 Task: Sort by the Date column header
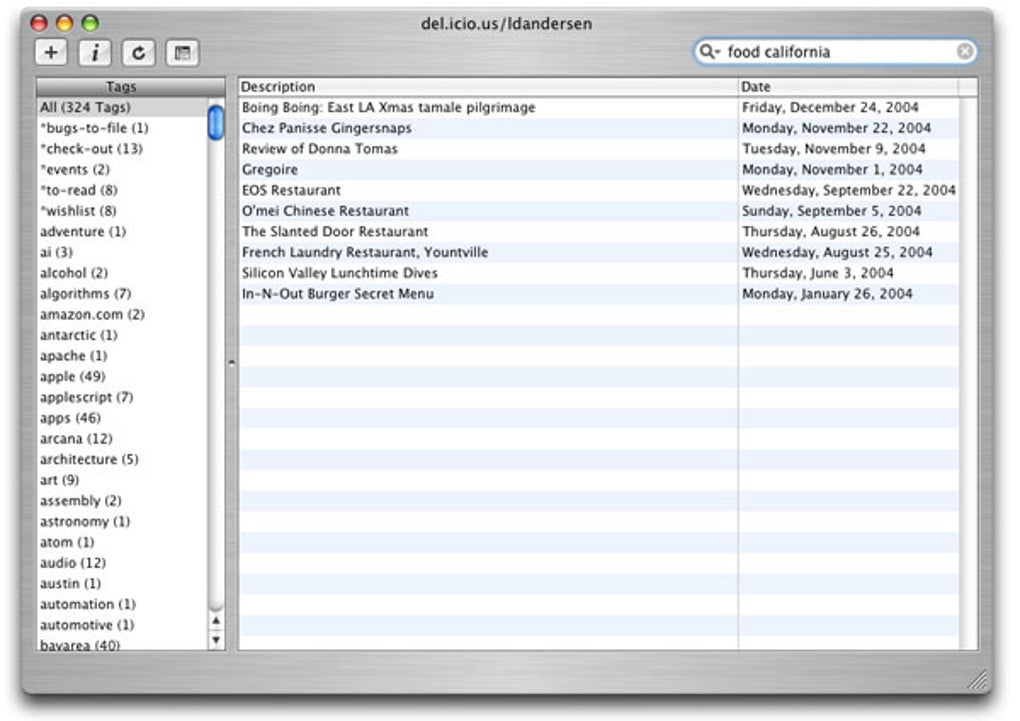848,87
